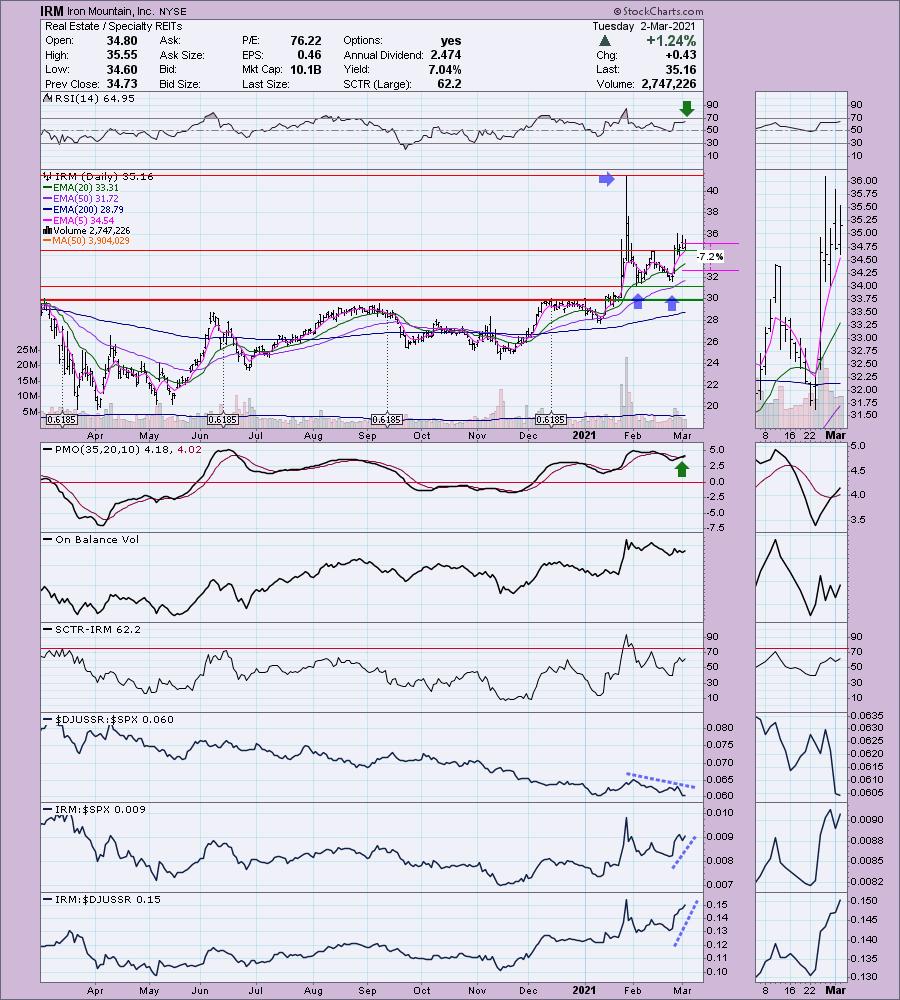Click the '$DJUSSR:$SPX 0.060' panel label
900x1000 pixels.
tap(114, 719)
